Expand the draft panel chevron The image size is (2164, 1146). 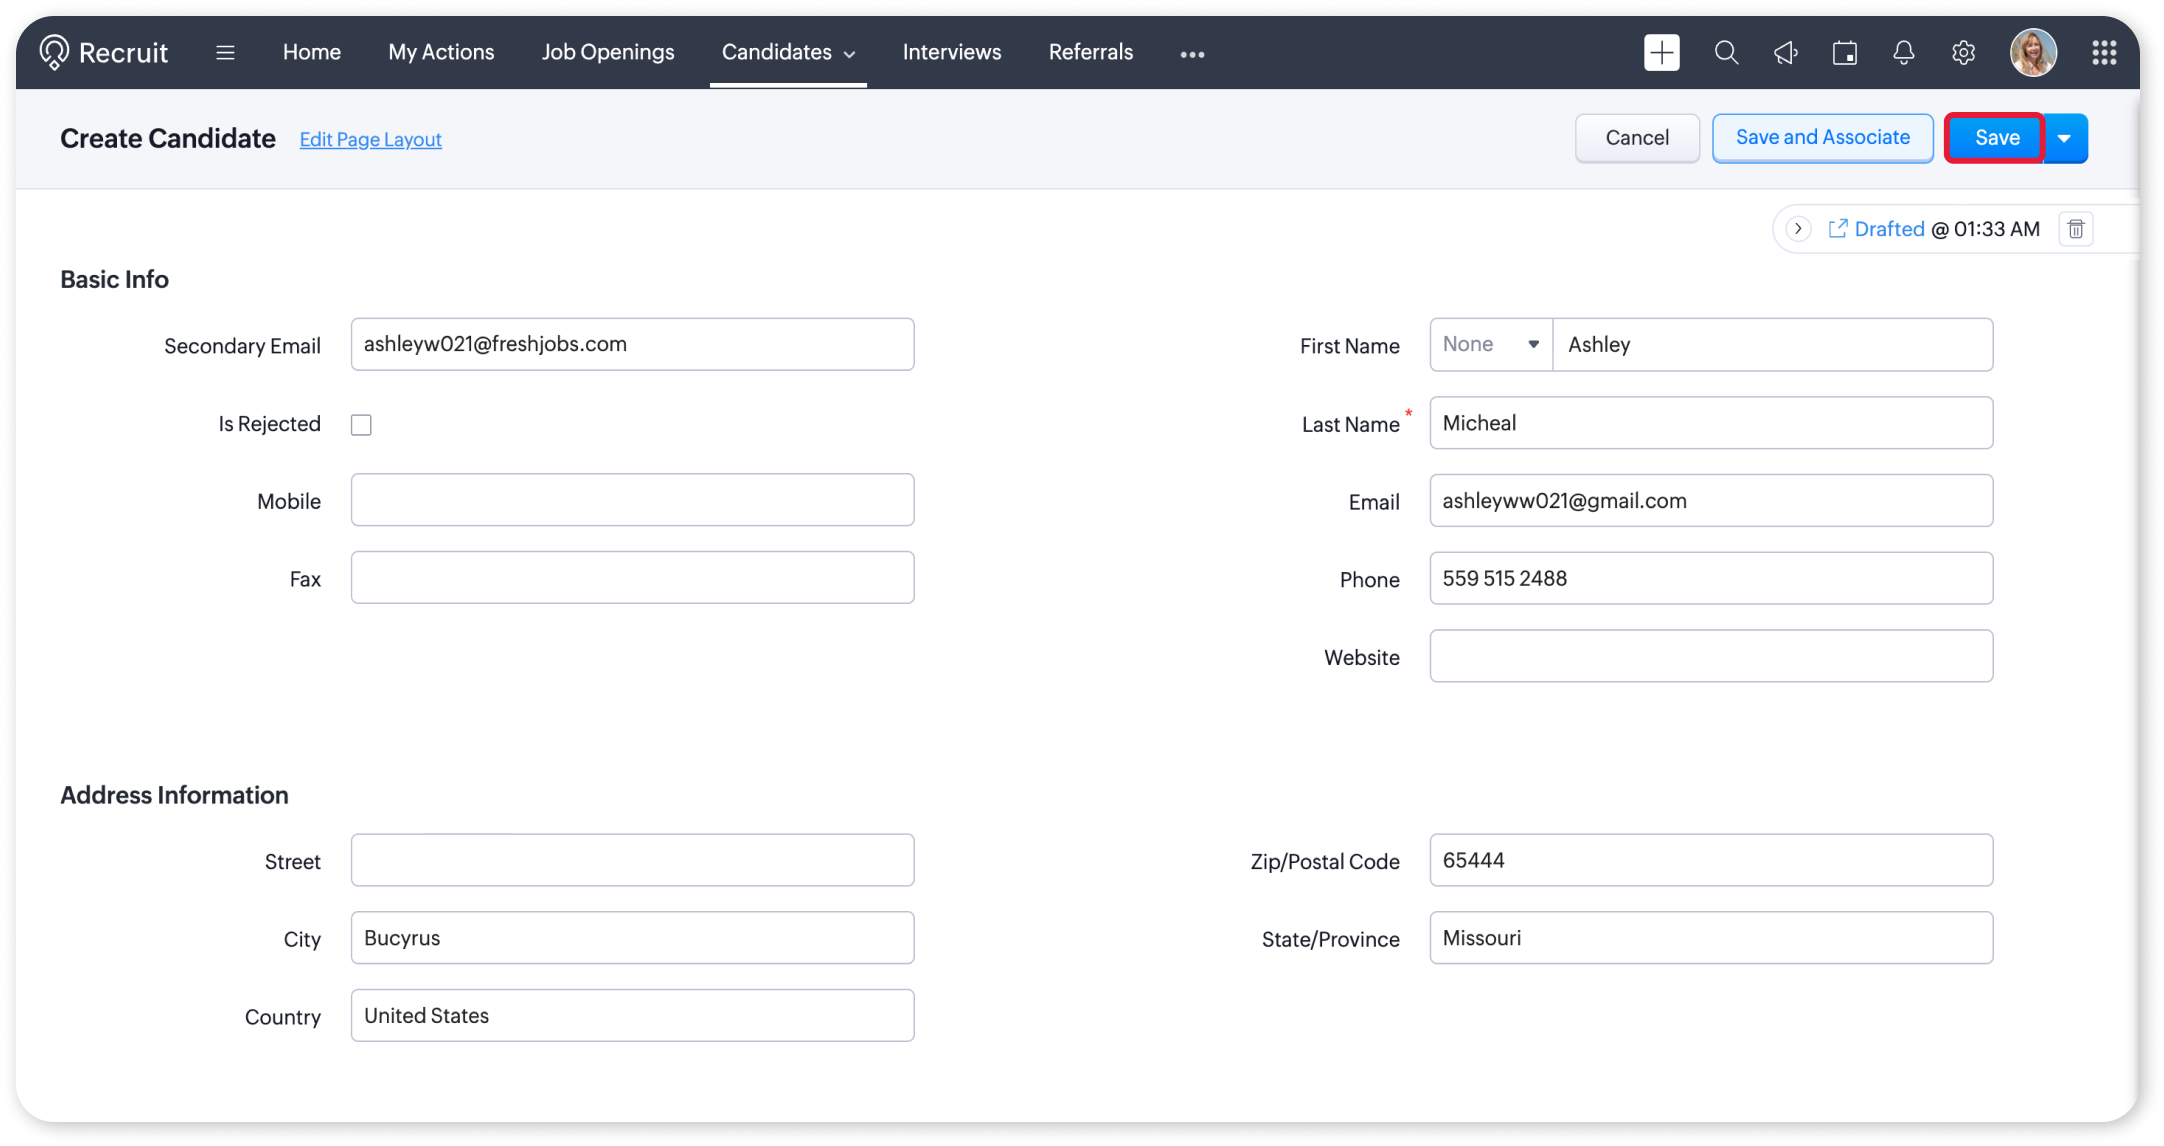tap(1798, 229)
